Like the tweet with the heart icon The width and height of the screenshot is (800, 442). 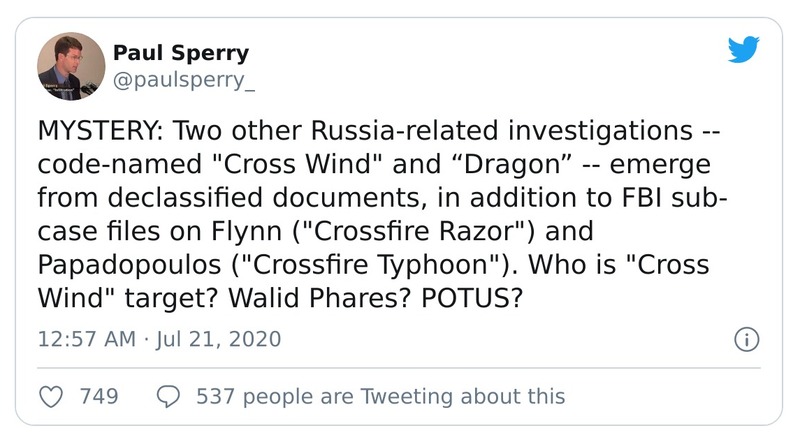tap(51, 396)
